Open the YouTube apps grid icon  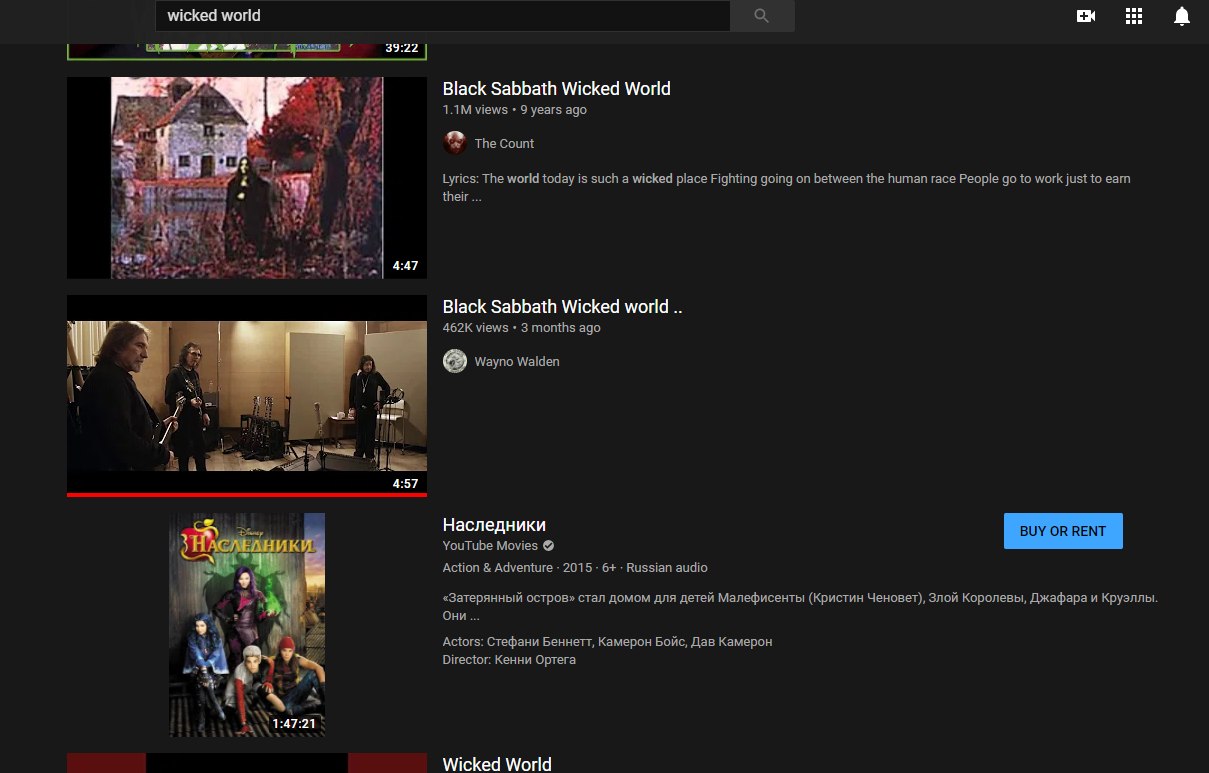point(1134,16)
